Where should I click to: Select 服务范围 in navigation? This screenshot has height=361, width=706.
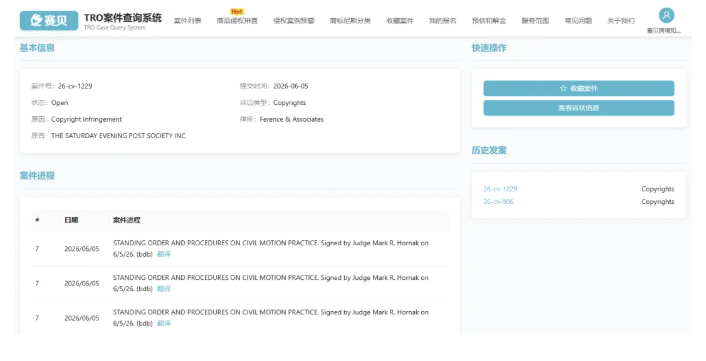tap(535, 21)
